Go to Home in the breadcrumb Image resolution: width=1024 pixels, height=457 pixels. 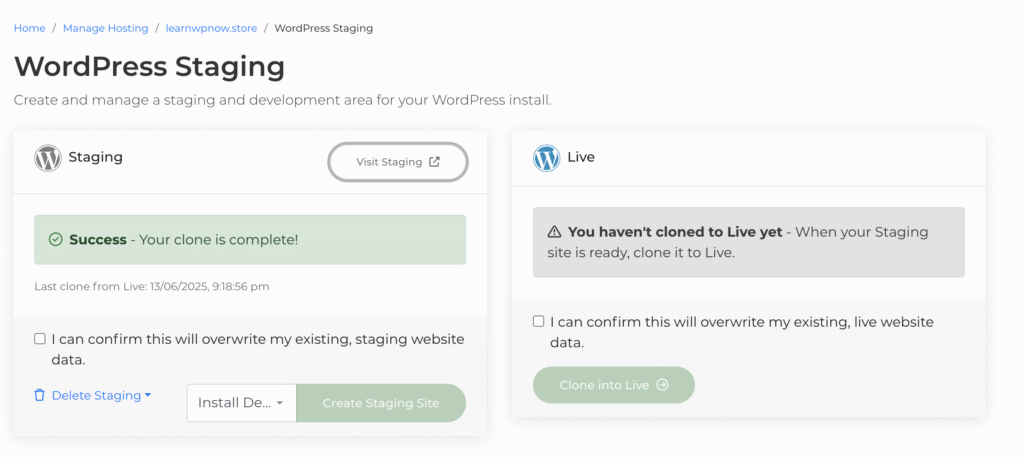(x=29, y=28)
